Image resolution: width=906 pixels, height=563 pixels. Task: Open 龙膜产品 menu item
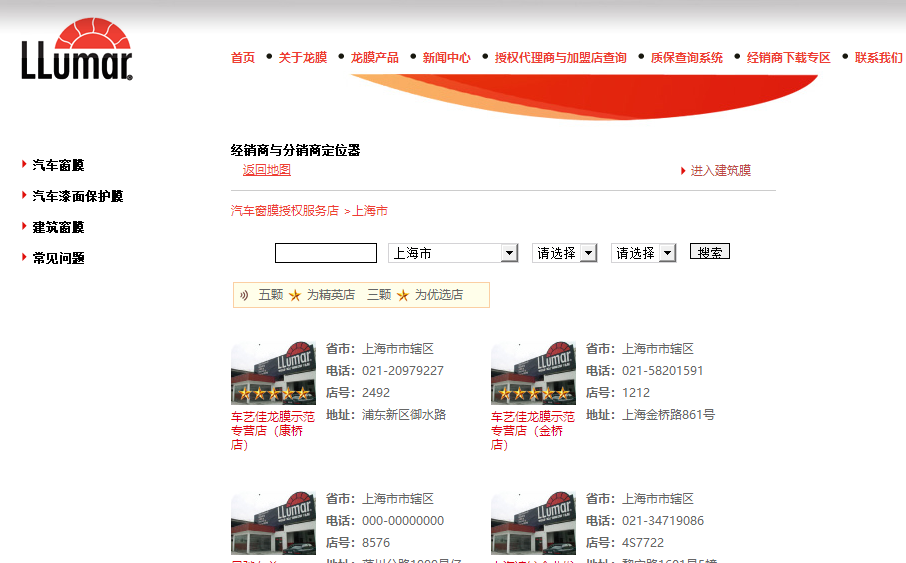tap(374, 58)
